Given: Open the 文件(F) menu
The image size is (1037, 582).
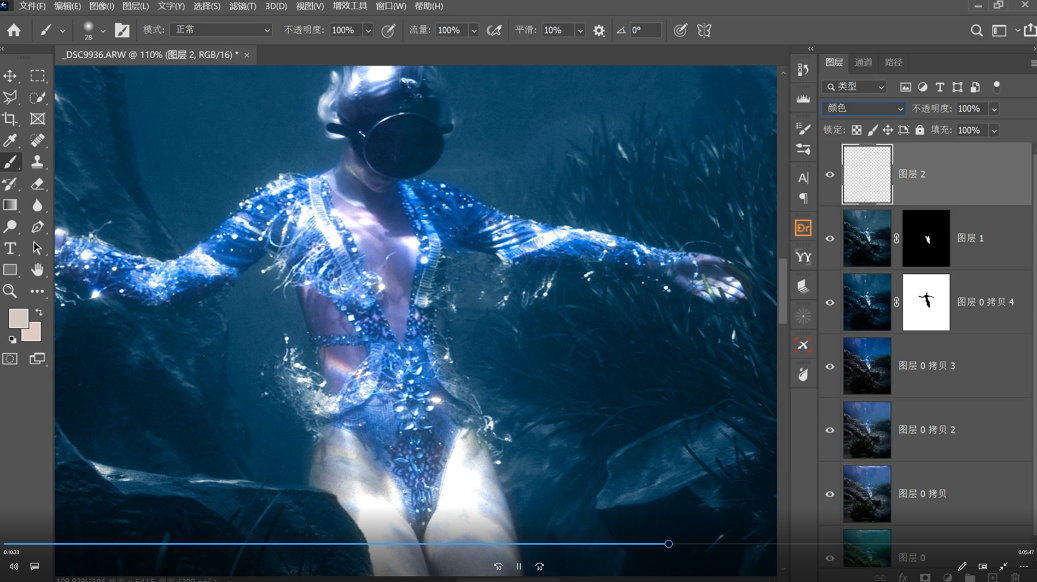Looking at the screenshot, I should coord(32,6).
